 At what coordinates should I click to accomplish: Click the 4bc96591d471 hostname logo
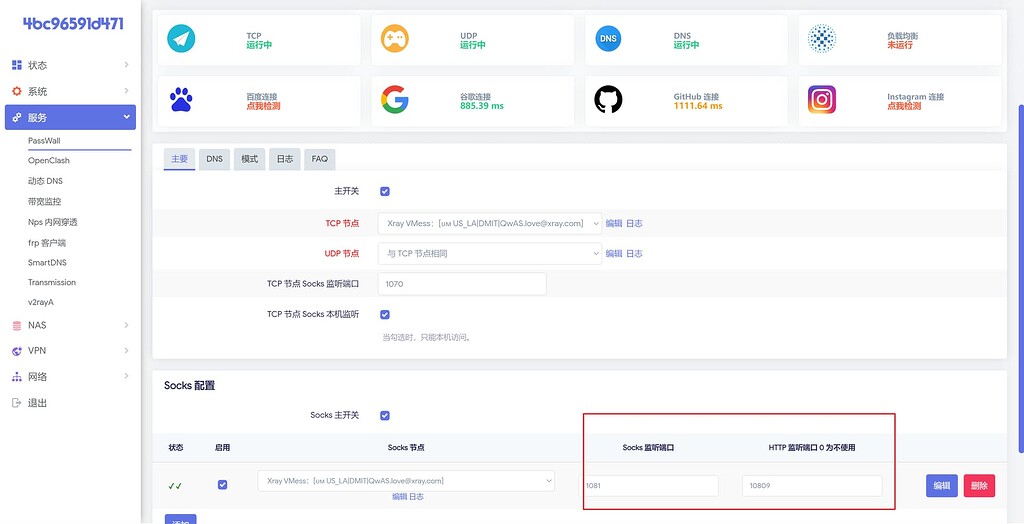(x=73, y=24)
